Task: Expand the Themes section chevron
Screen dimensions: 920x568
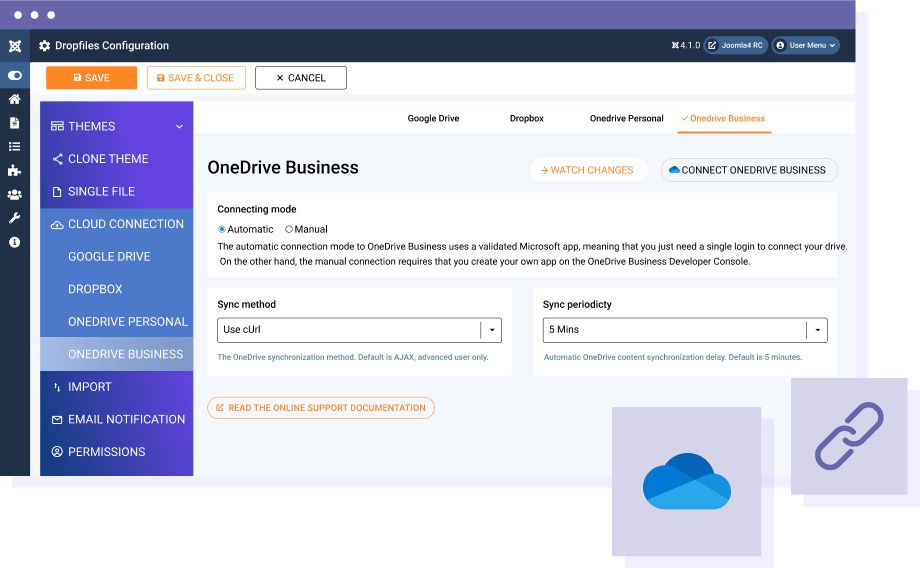Action: (x=179, y=127)
